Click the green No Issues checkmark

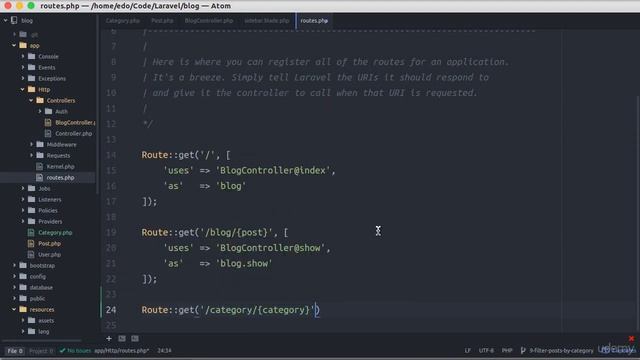(x=62, y=351)
